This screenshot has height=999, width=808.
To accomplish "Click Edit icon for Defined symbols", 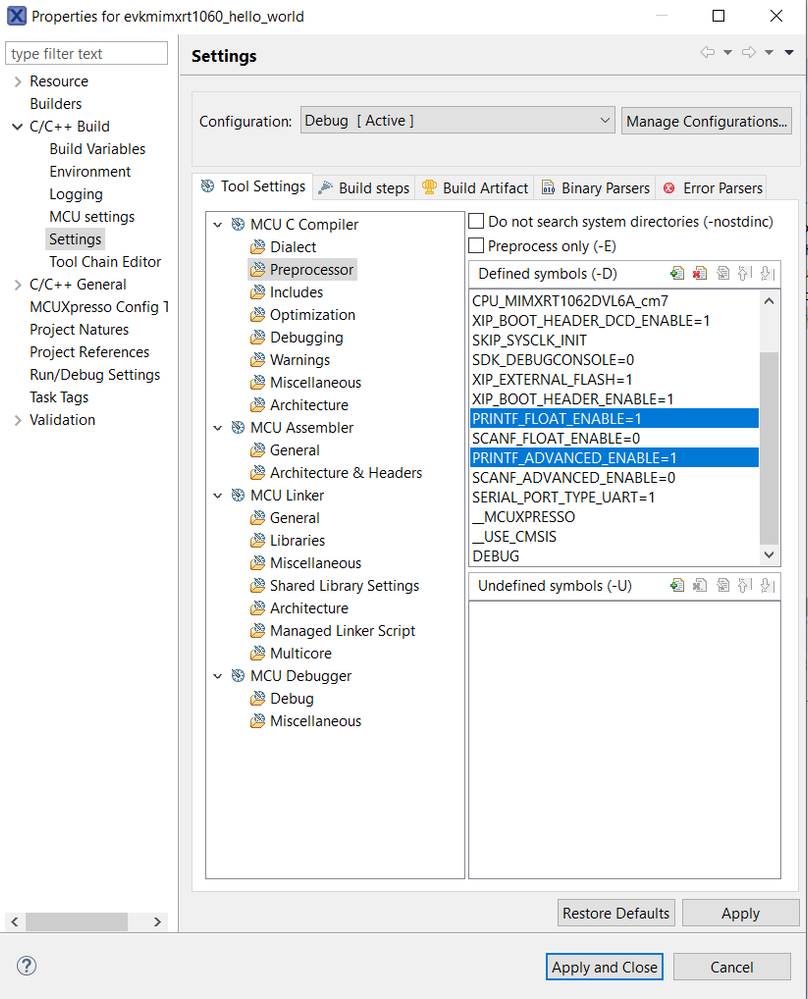I will (723, 273).
